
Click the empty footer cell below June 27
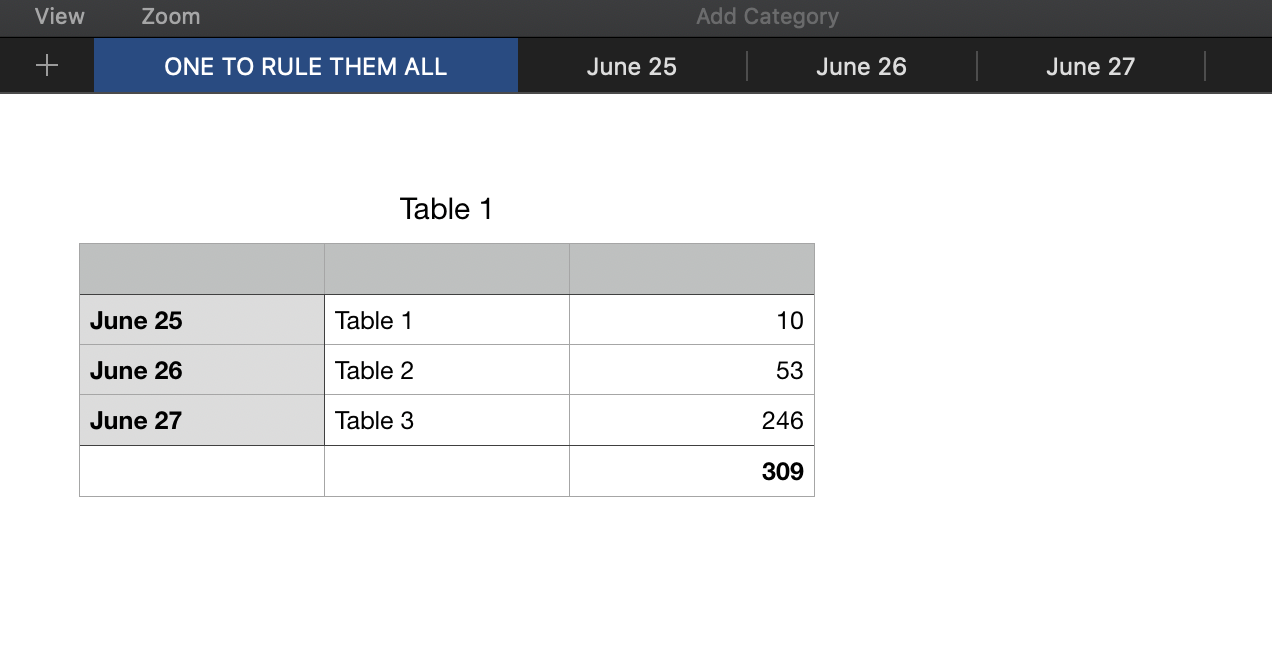tap(201, 471)
